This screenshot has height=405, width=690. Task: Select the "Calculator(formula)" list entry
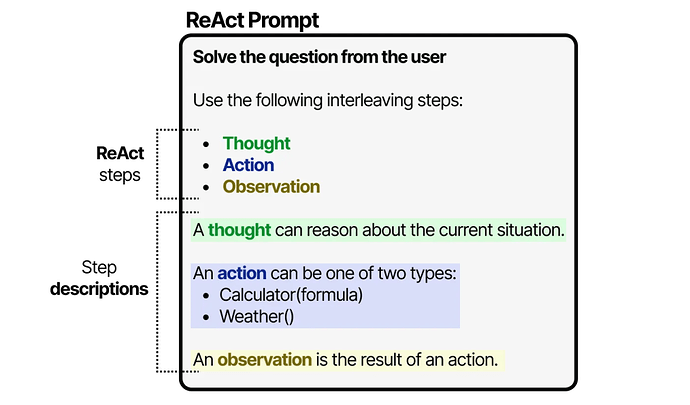tap(290, 295)
